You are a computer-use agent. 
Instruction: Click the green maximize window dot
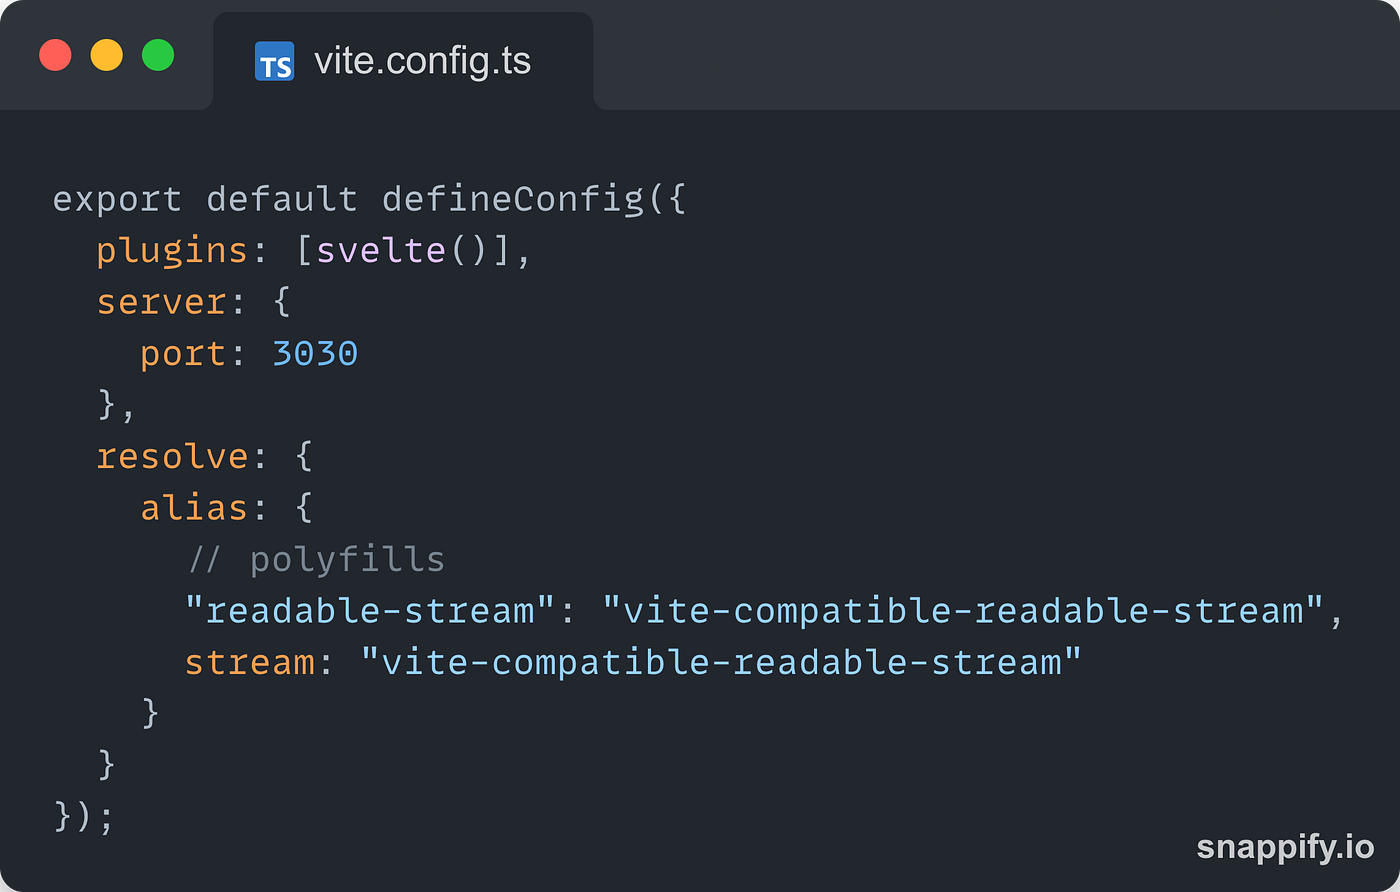point(158,55)
